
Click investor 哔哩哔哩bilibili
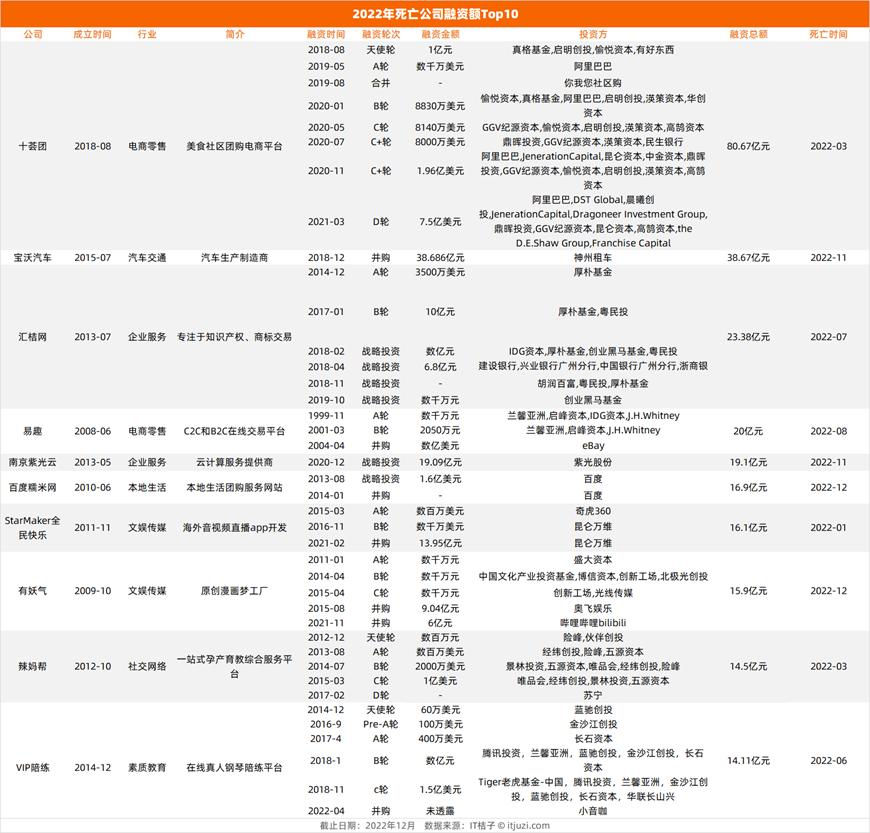pos(593,623)
